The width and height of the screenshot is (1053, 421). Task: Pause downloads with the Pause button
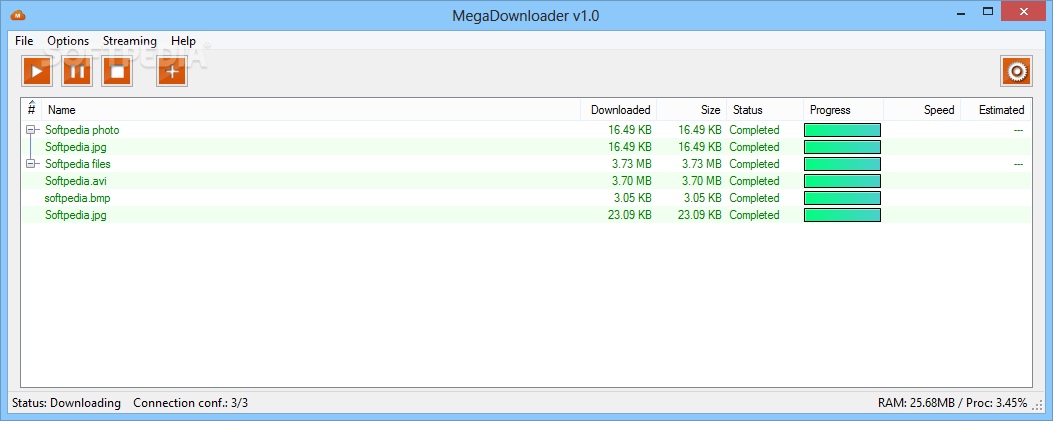(x=77, y=71)
